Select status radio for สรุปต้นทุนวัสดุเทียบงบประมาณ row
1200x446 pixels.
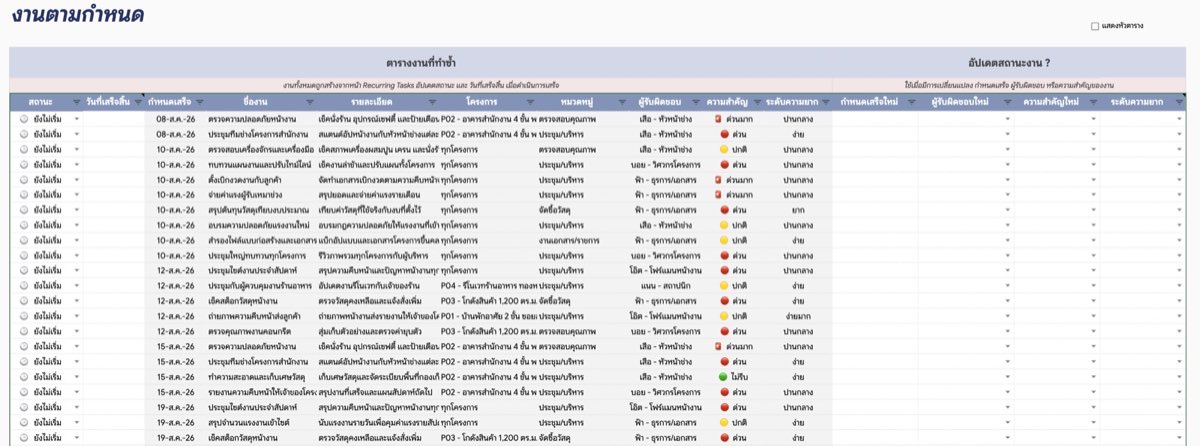point(23,210)
